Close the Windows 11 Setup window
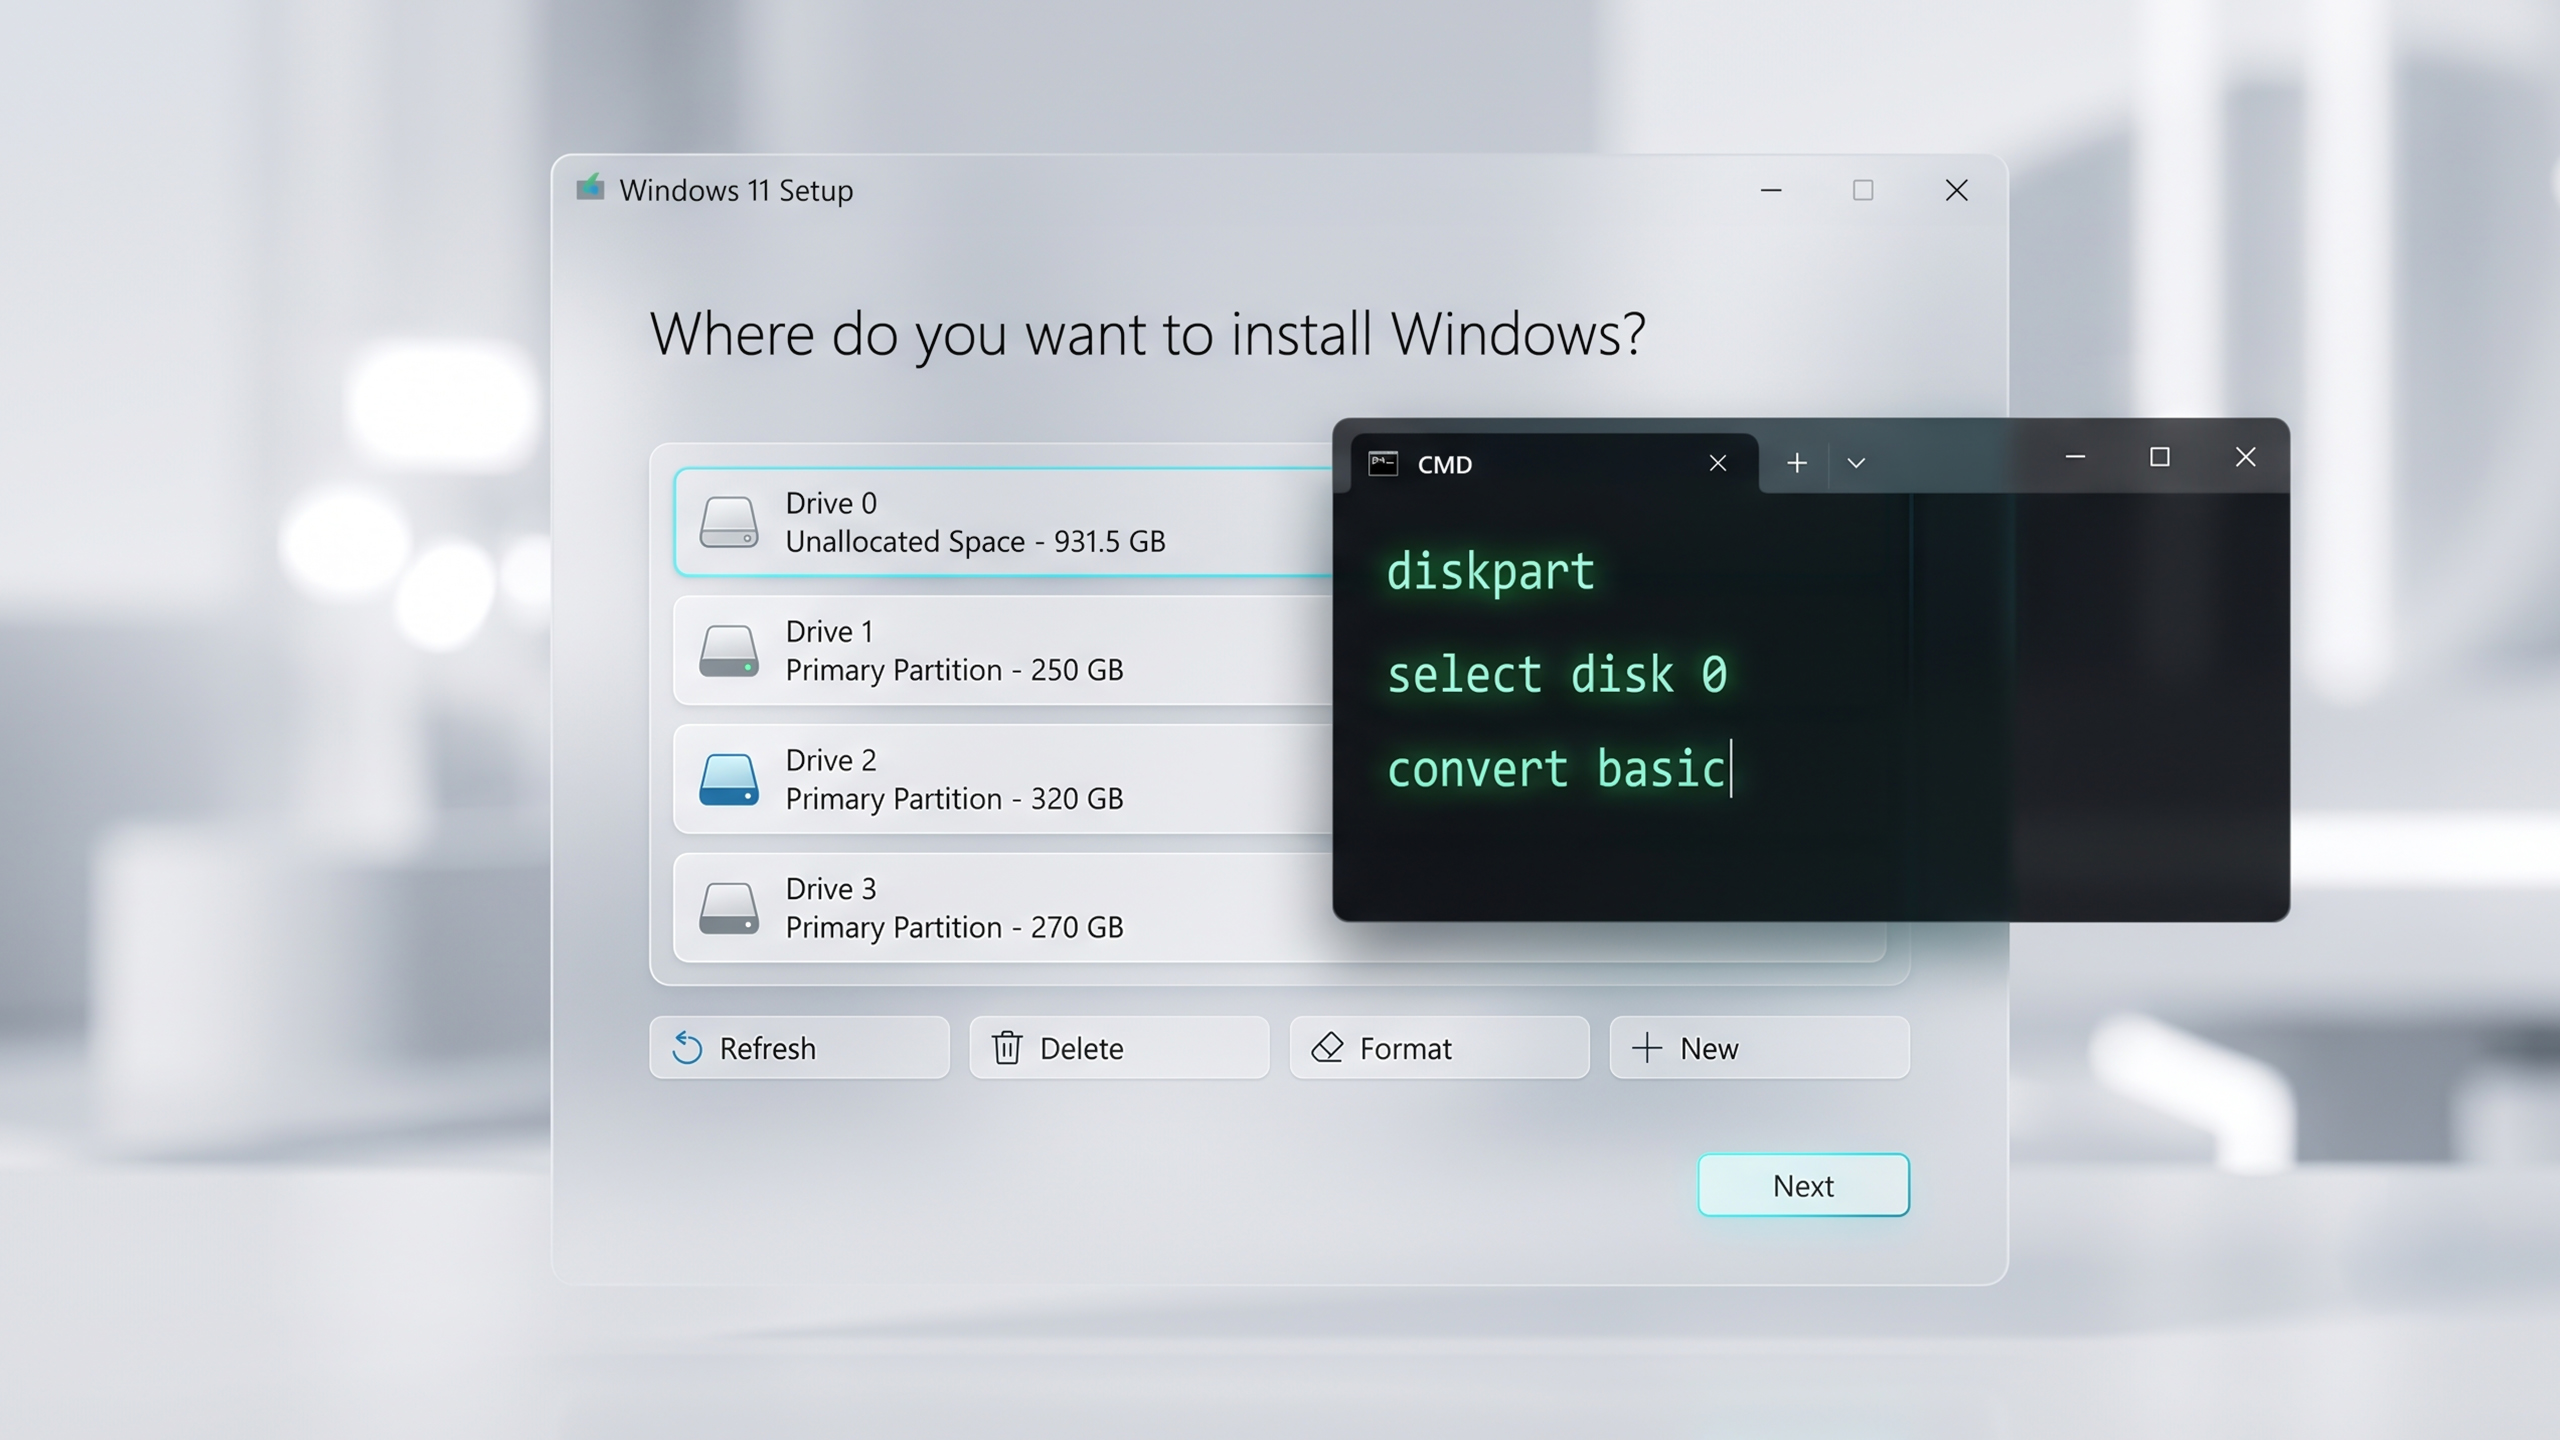This screenshot has width=2560, height=1440. 1956,190
